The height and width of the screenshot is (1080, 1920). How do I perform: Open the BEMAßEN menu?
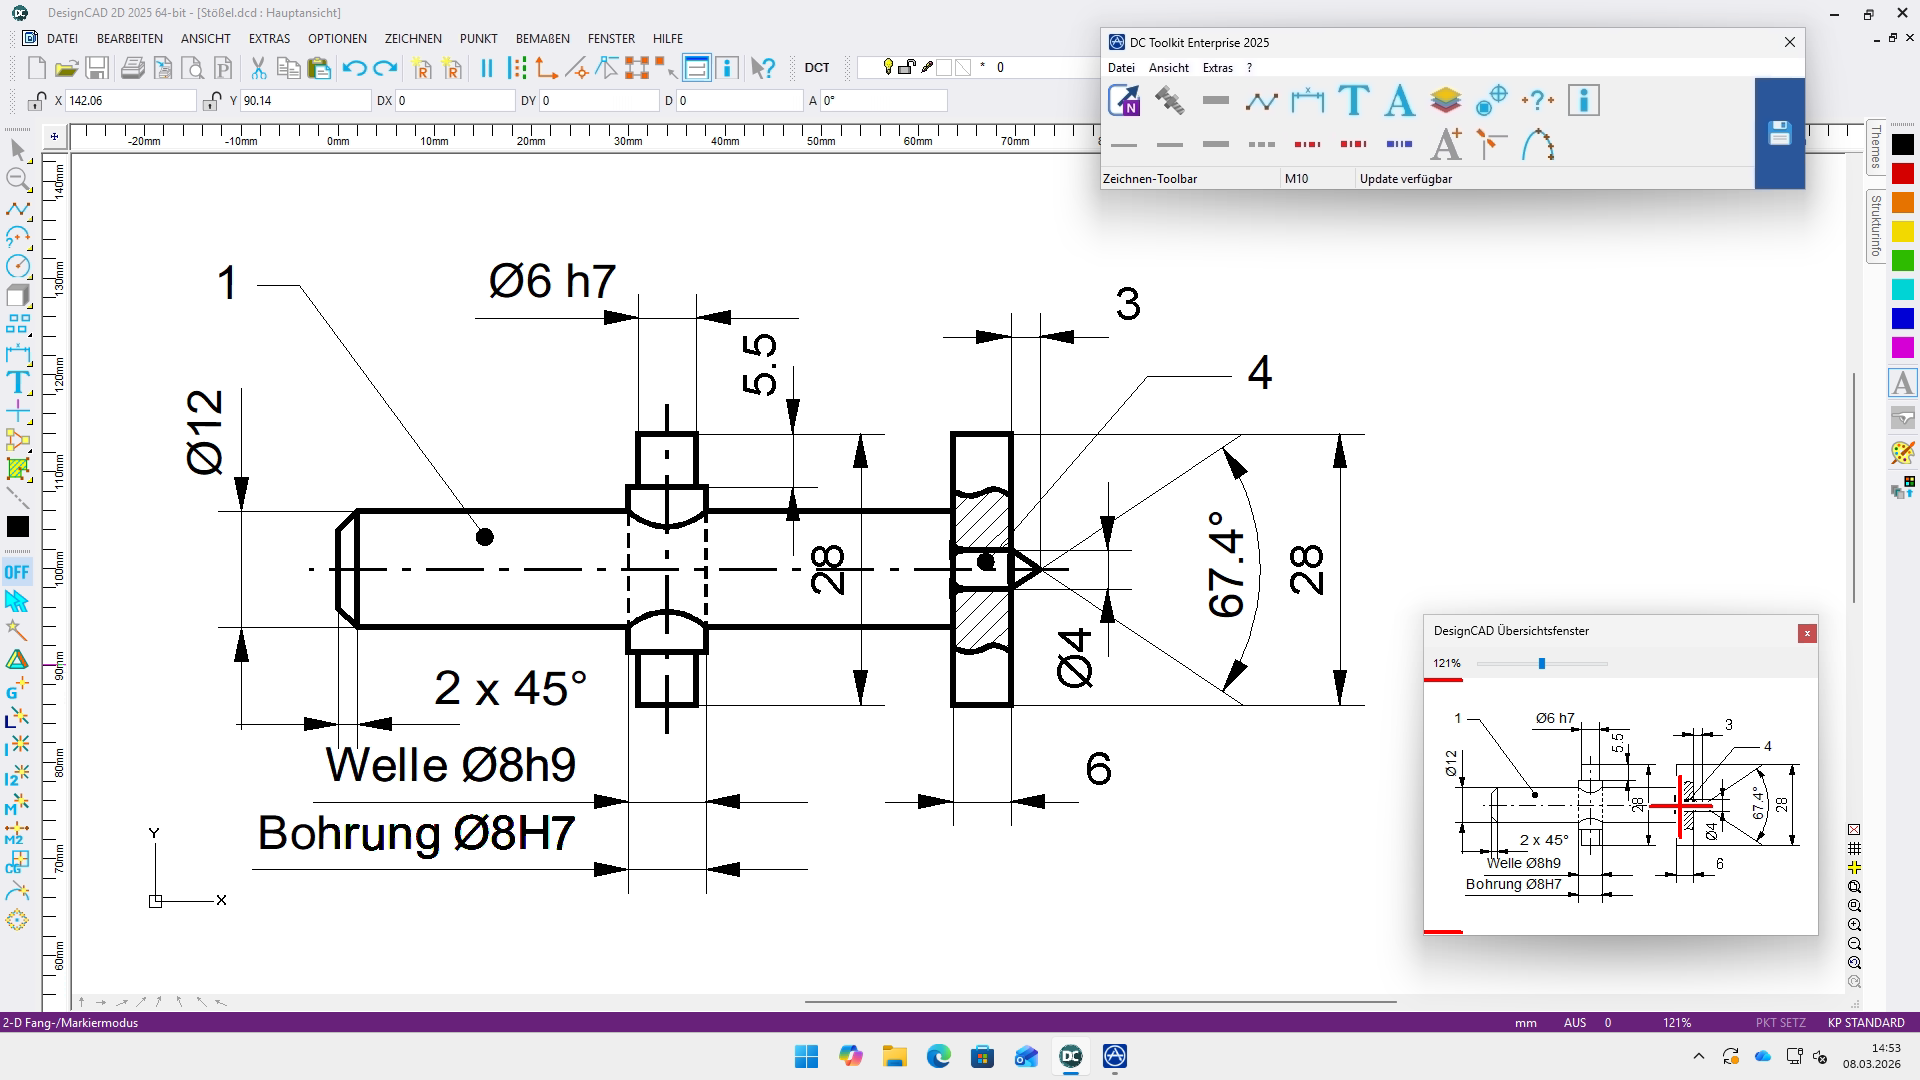click(x=543, y=38)
